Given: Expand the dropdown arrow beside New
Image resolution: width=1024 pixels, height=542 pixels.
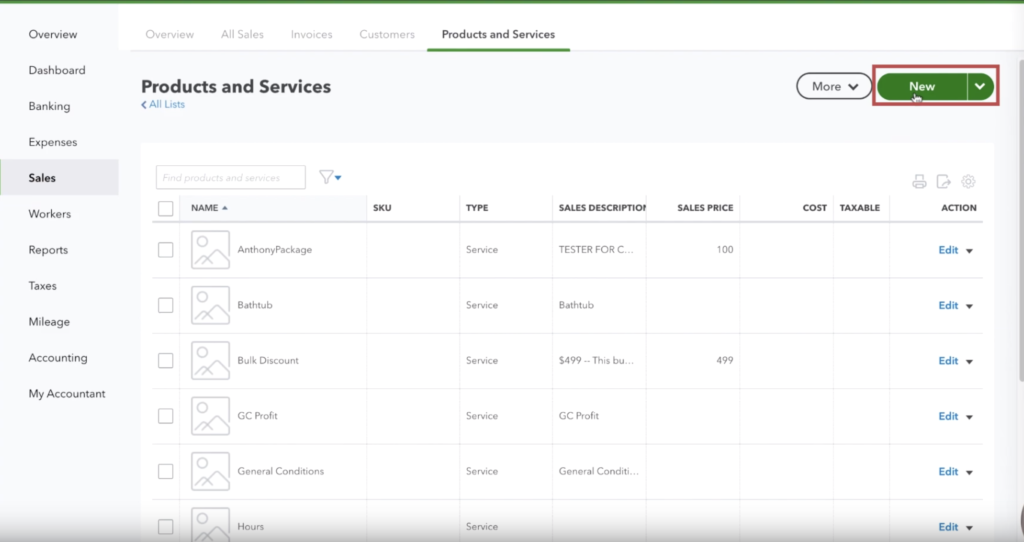Looking at the screenshot, I should pos(981,87).
